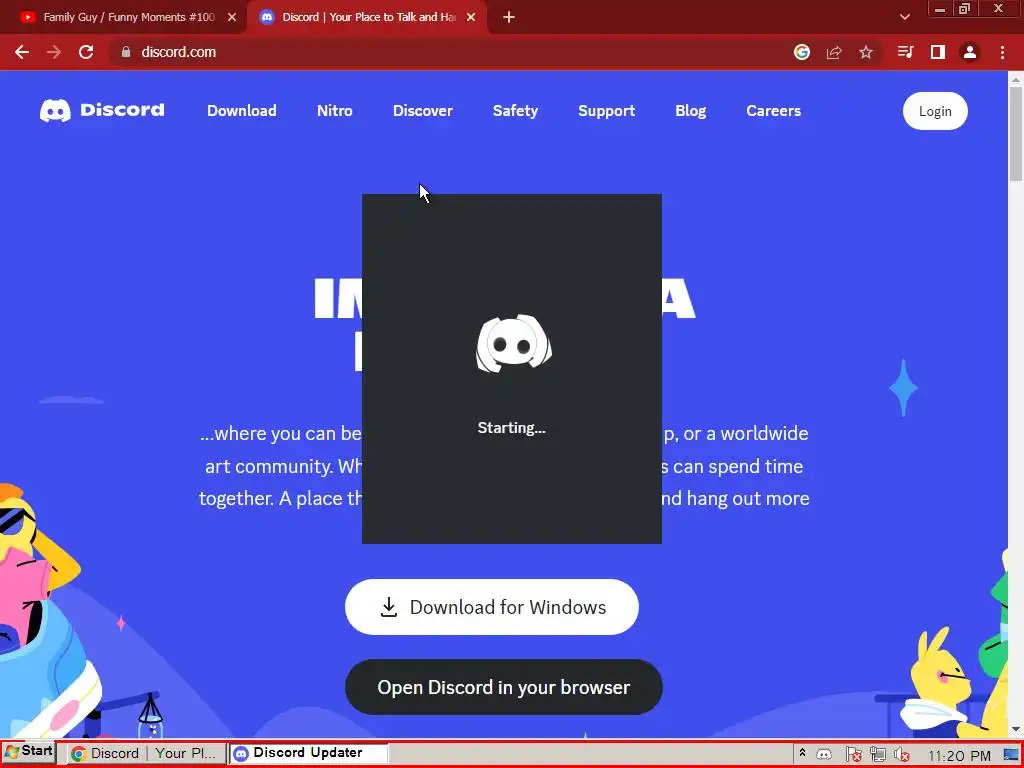The height and width of the screenshot is (768, 1024).
Task: Click the address bar showing discord.com
Action: point(178,52)
